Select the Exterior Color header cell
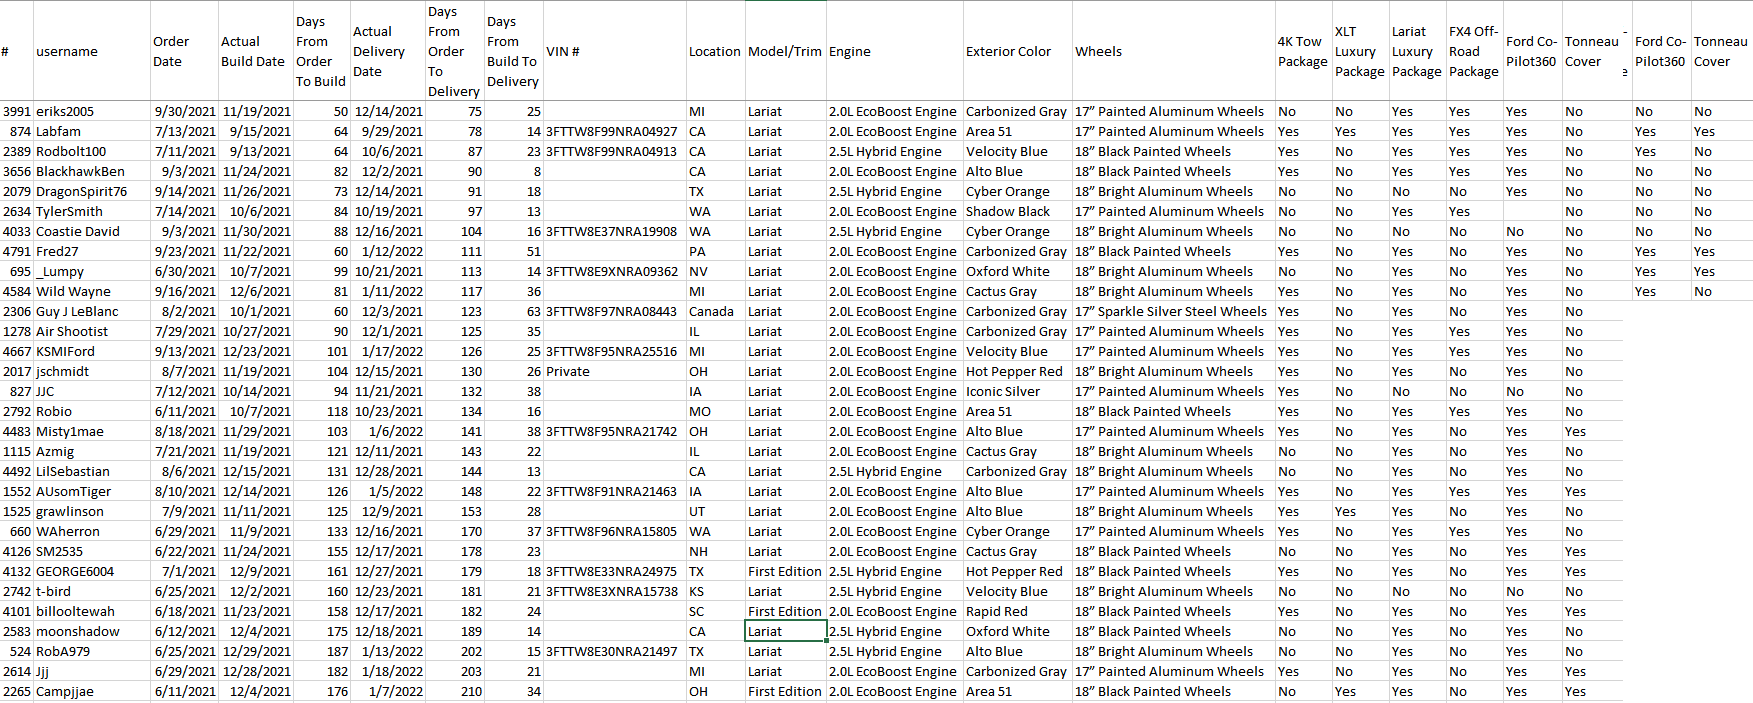This screenshot has height=703, width=1753. point(1017,51)
